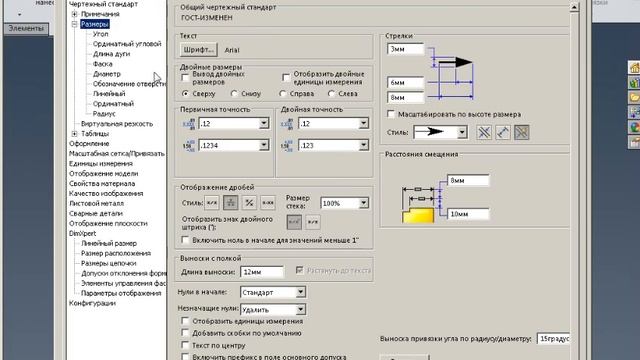Open Единицы измерения settings page
This screenshot has height=360, width=640.
pyautogui.click(x=101, y=163)
